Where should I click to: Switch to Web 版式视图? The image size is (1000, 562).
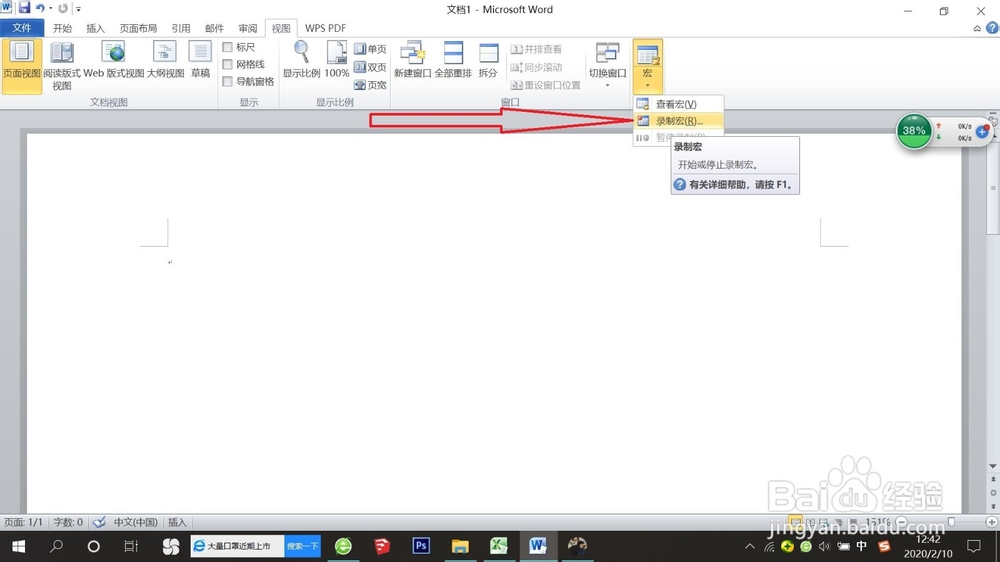click(x=114, y=61)
